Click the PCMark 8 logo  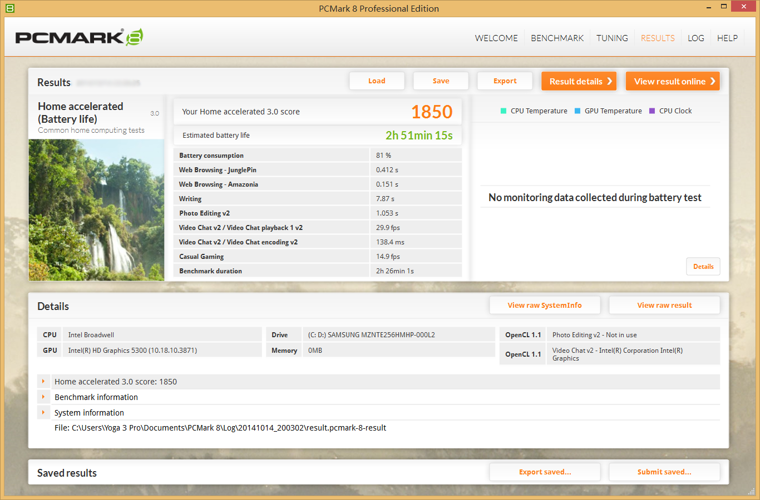point(79,38)
